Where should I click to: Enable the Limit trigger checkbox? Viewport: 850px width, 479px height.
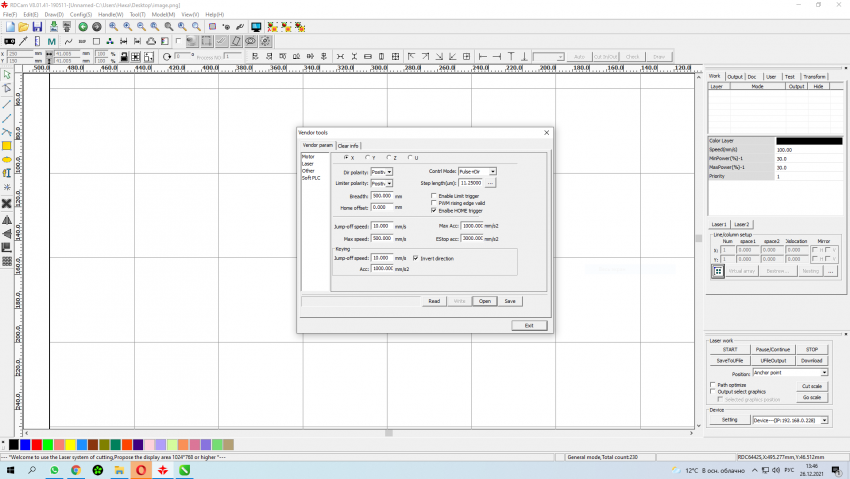(x=434, y=196)
